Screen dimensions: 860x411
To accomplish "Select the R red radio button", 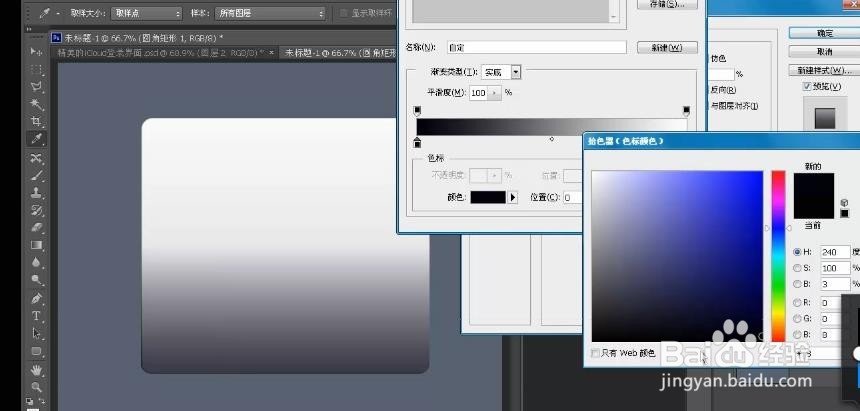I will [x=797, y=302].
